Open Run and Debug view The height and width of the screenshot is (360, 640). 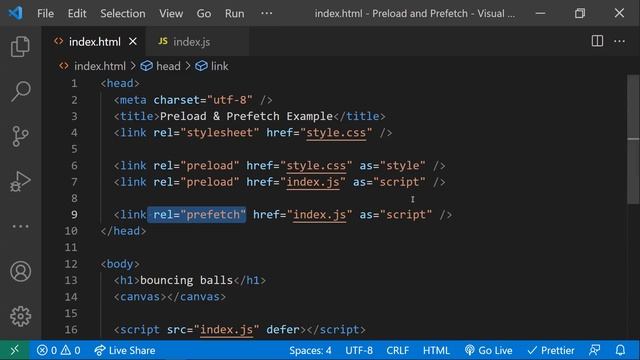[x=20, y=181]
